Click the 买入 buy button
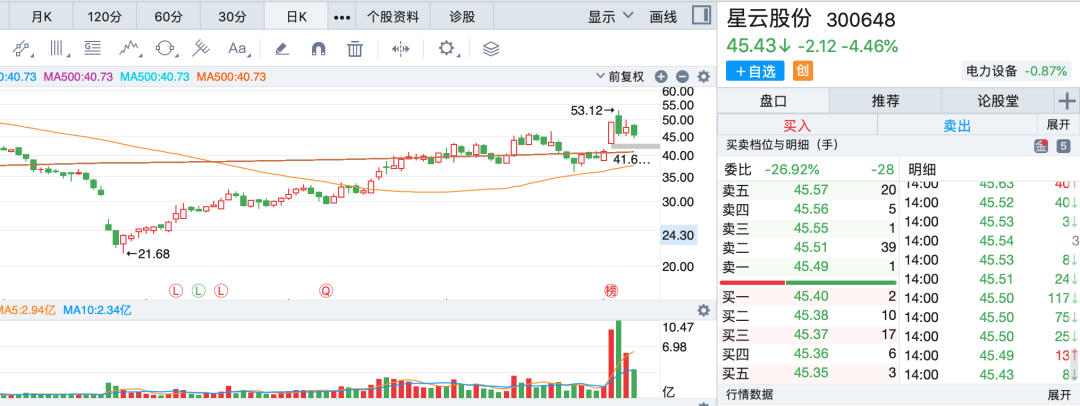 pos(797,124)
